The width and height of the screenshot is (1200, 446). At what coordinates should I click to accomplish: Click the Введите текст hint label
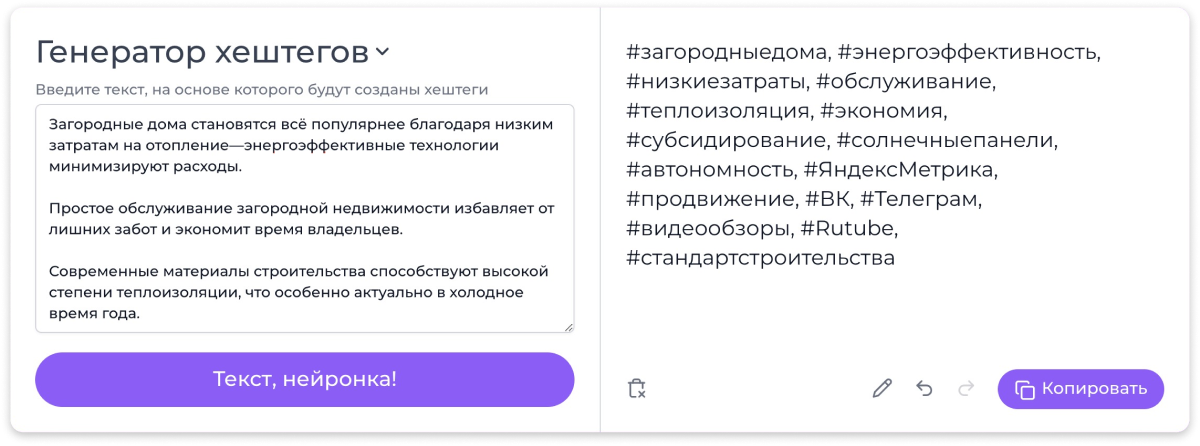[x=262, y=89]
